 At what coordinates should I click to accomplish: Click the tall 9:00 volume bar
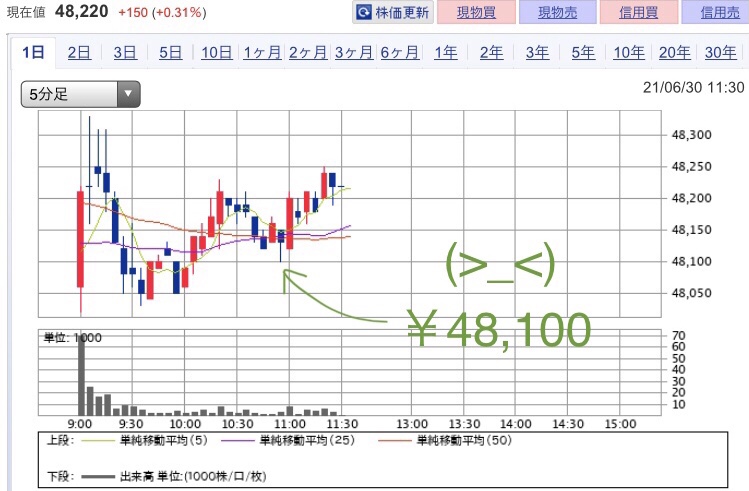point(81,374)
